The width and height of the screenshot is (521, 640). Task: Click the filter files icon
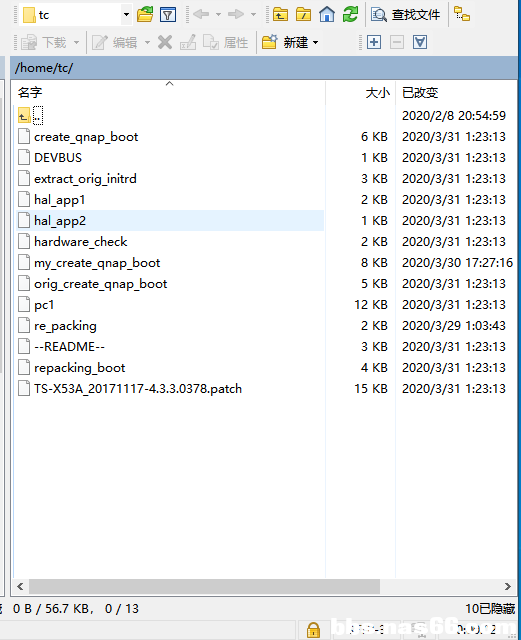coord(168,15)
